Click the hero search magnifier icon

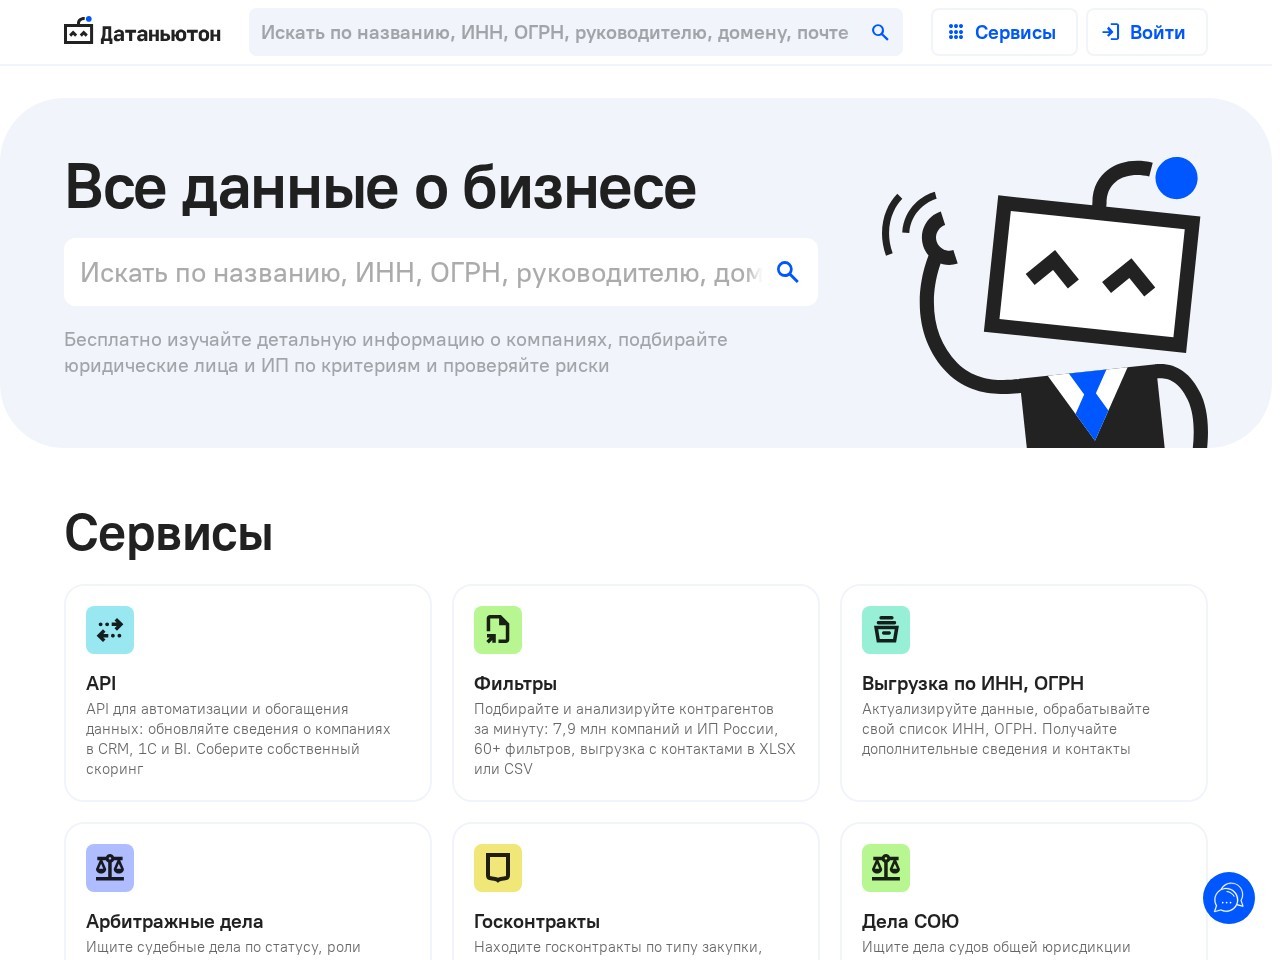pos(788,272)
